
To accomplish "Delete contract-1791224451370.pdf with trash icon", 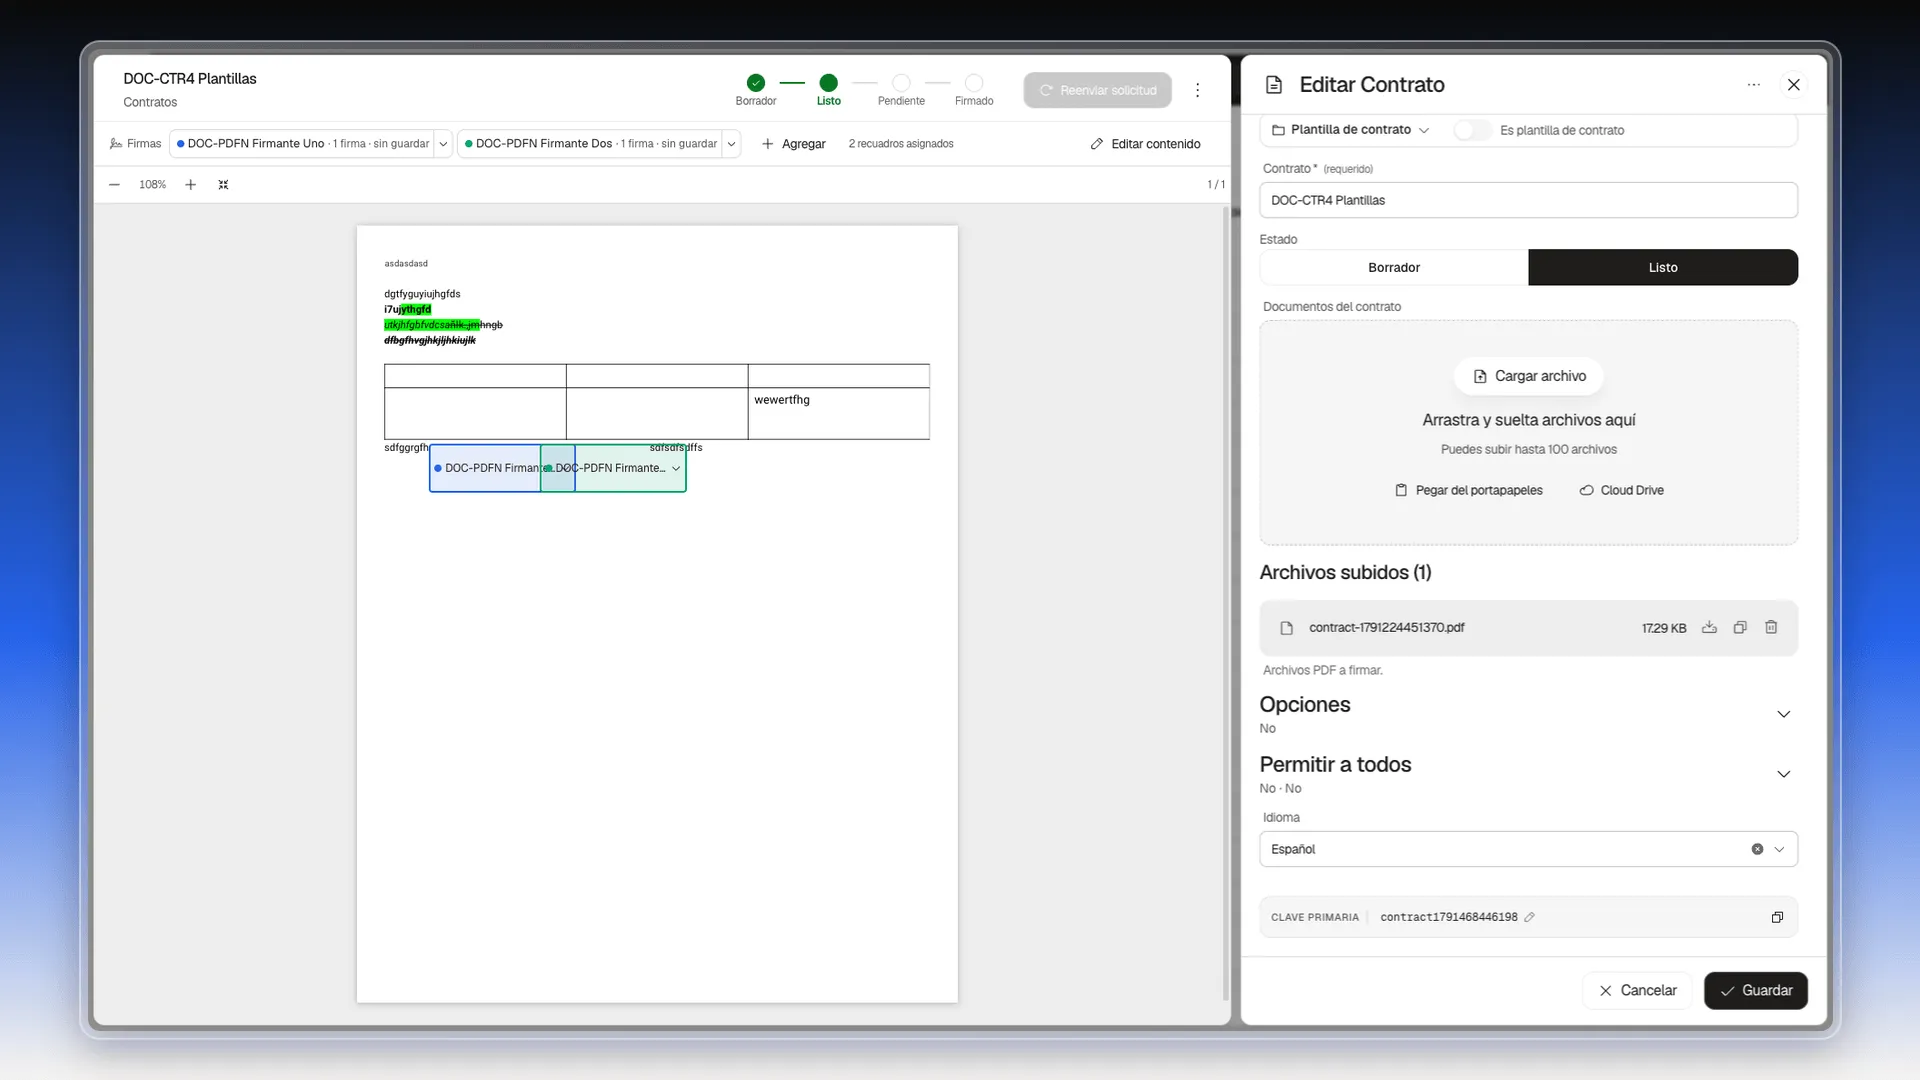I will [1771, 628].
